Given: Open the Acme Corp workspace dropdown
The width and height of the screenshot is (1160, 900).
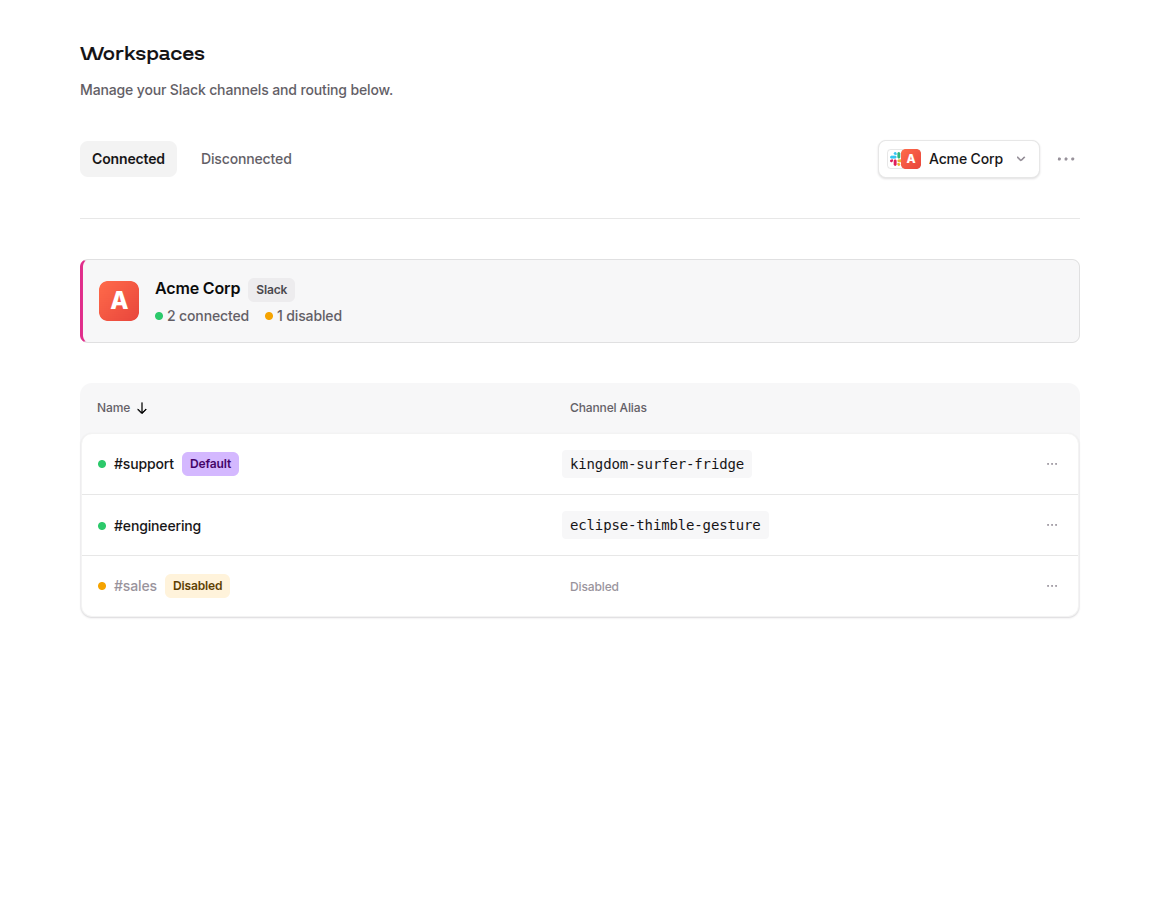Looking at the screenshot, I should [958, 159].
